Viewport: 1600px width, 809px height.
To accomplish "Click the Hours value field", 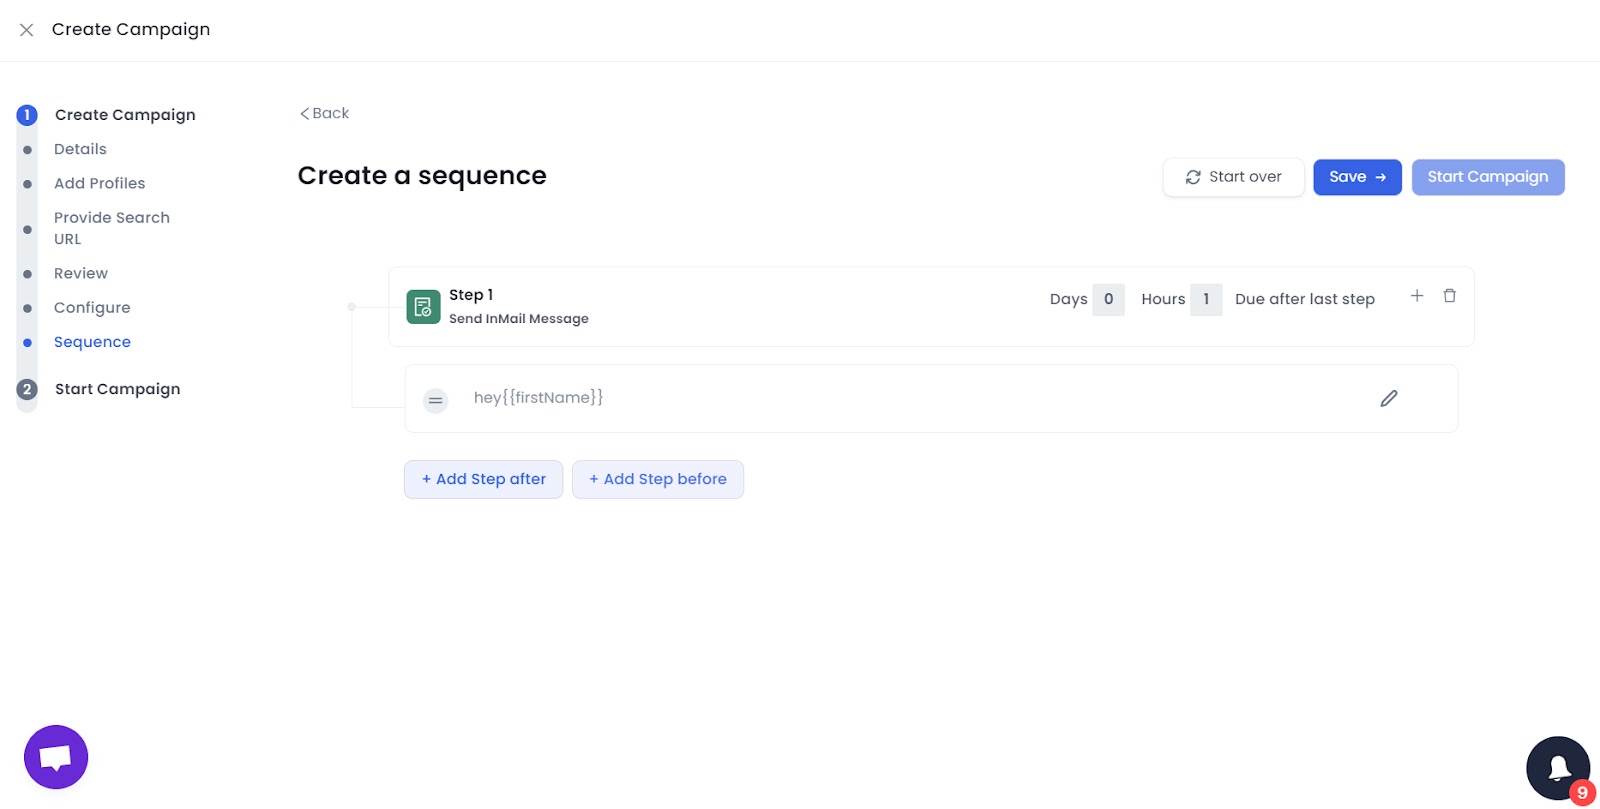I will tap(1206, 299).
